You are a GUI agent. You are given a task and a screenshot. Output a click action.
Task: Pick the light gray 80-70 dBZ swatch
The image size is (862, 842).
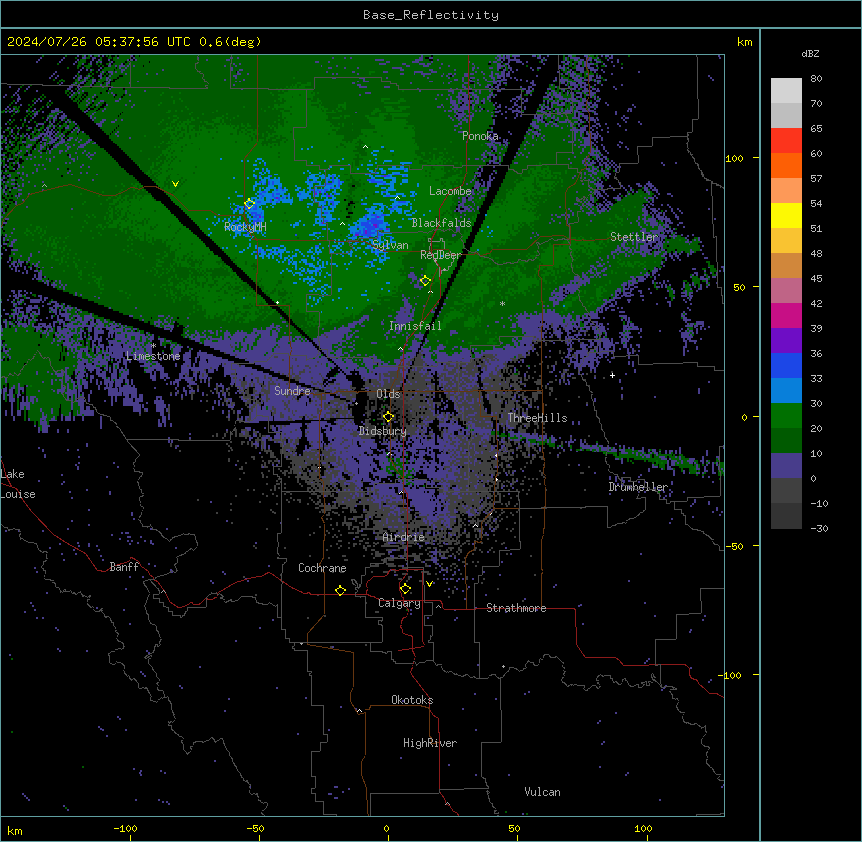click(786, 91)
